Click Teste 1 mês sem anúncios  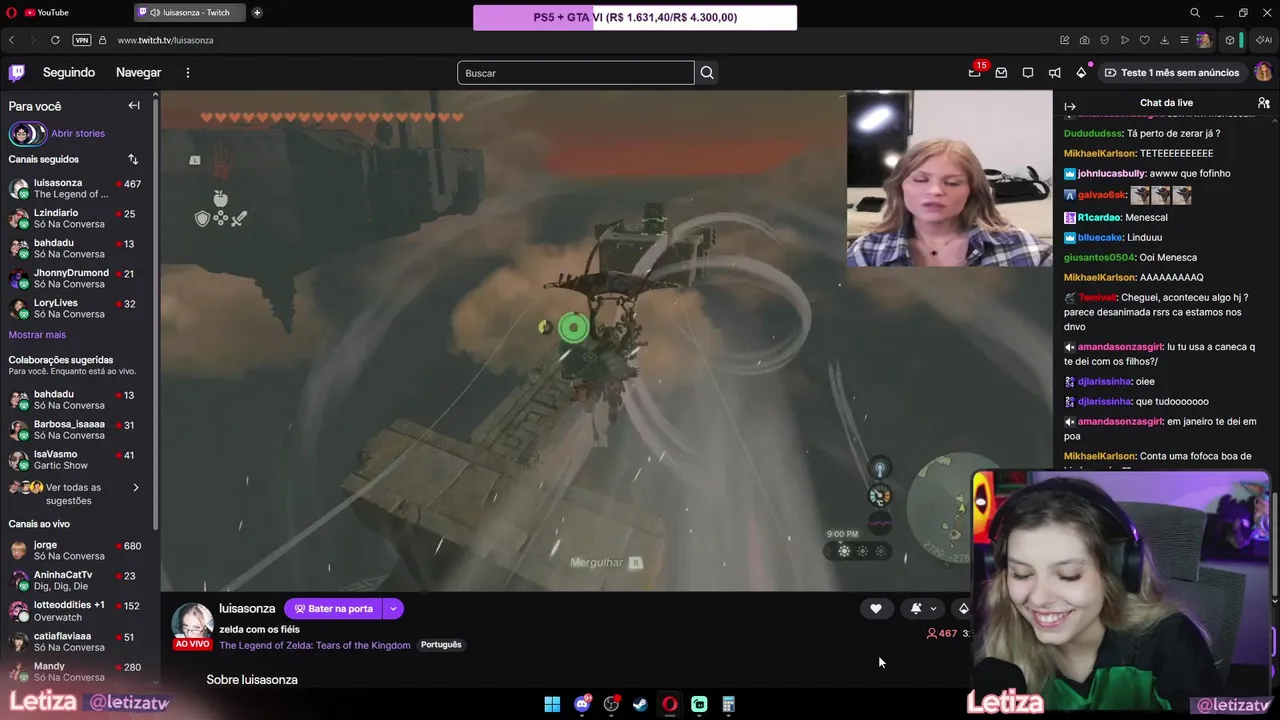pyautogui.click(x=1171, y=72)
